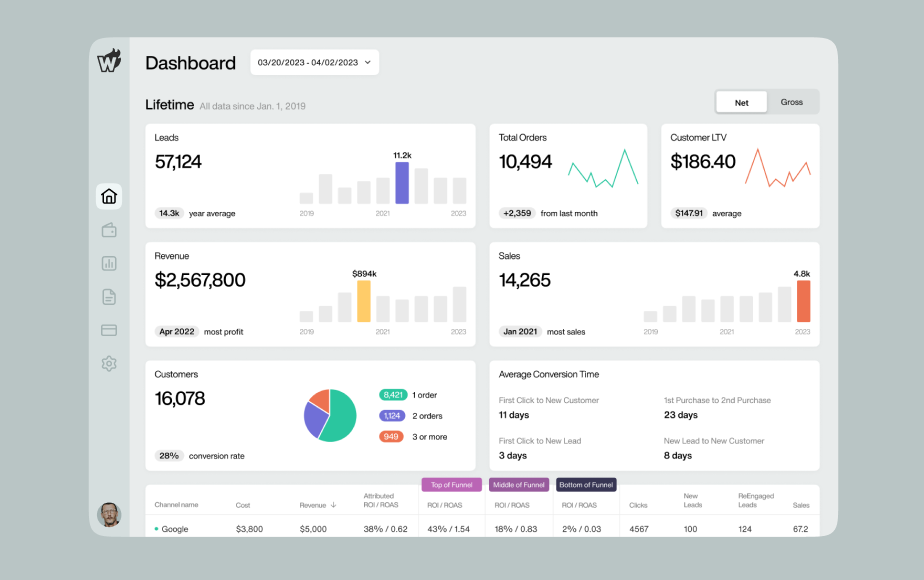Select the Middle of Funnel tag
Viewport: 924px width, 580px height.
[519, 485]
